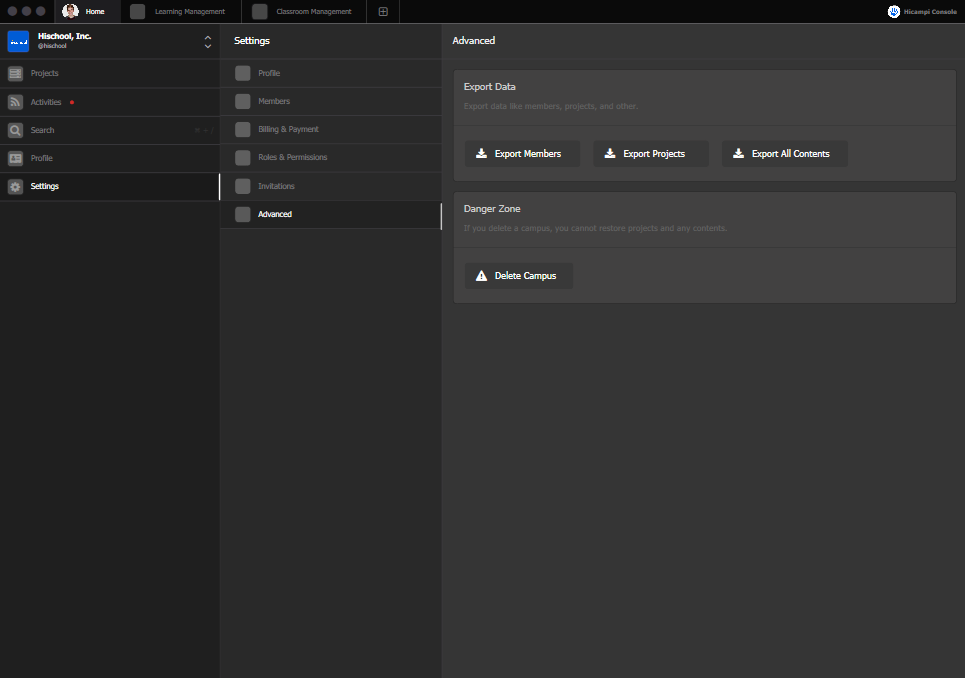This screenshot has height=678, width=965.
Task: Click the Projects icon in the sidebar
Action: [15, 73]
